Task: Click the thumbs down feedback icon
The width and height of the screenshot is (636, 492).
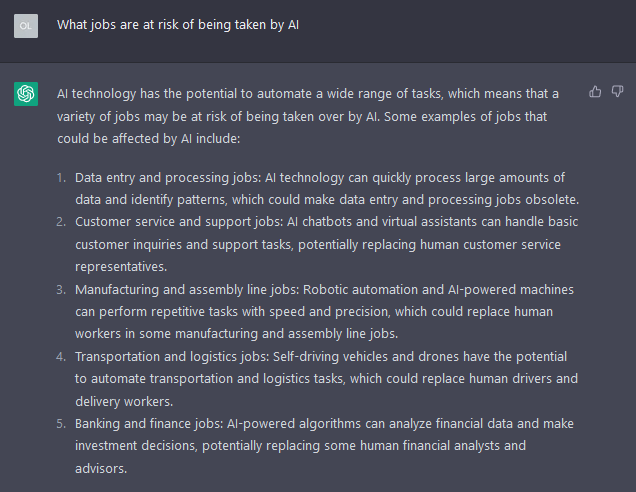Action: [x=617, y=92]
